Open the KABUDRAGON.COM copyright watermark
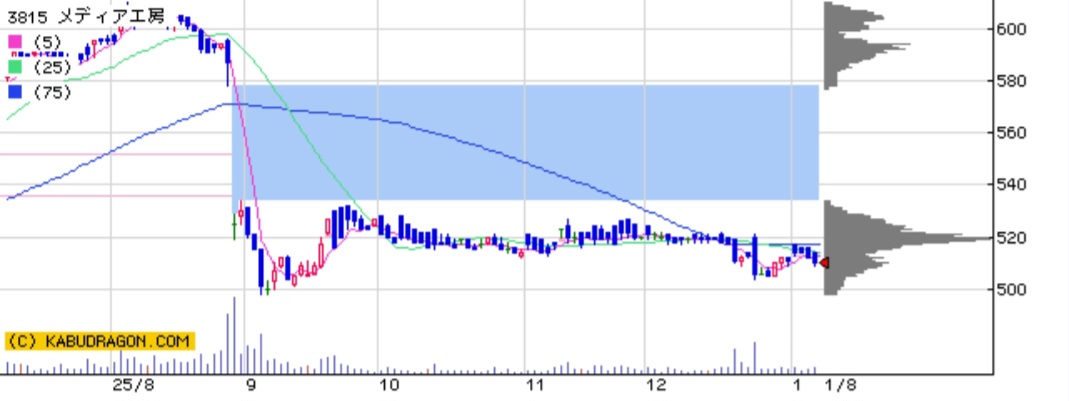This screenshot has height=401, width=1069. pos(99,341)
